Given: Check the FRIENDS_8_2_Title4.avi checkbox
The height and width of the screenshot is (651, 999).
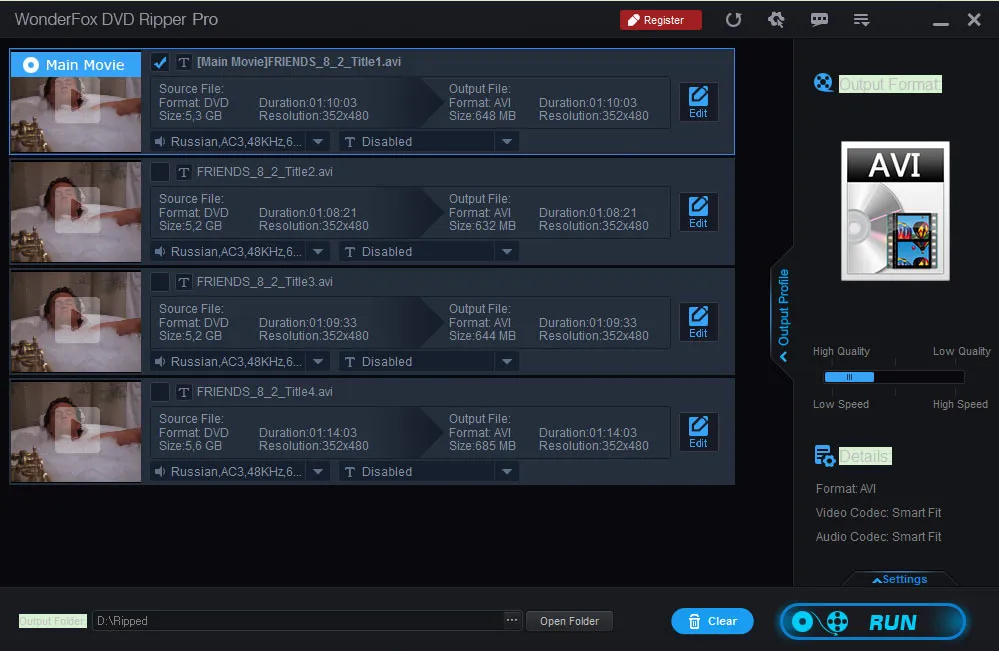Looking at the screenshot, I should click(x=160, y=392).
